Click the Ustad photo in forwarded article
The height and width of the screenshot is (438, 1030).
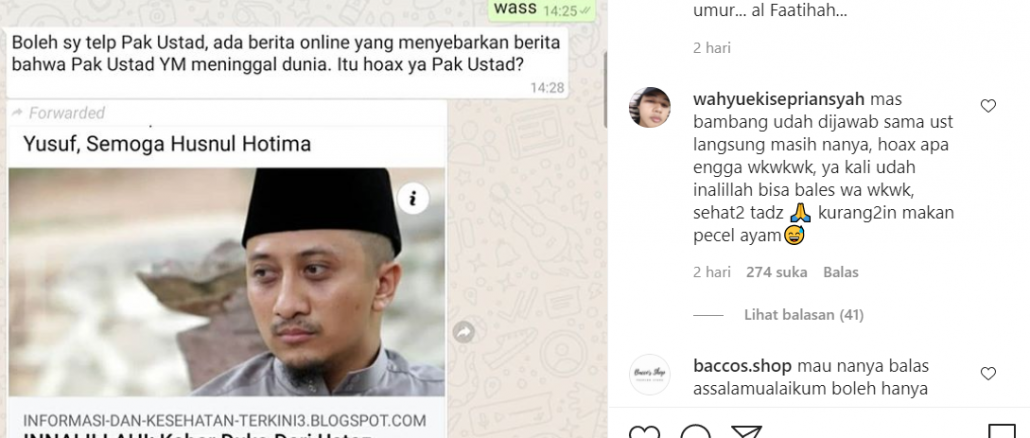pyautogui.click(x=227, y=282)
